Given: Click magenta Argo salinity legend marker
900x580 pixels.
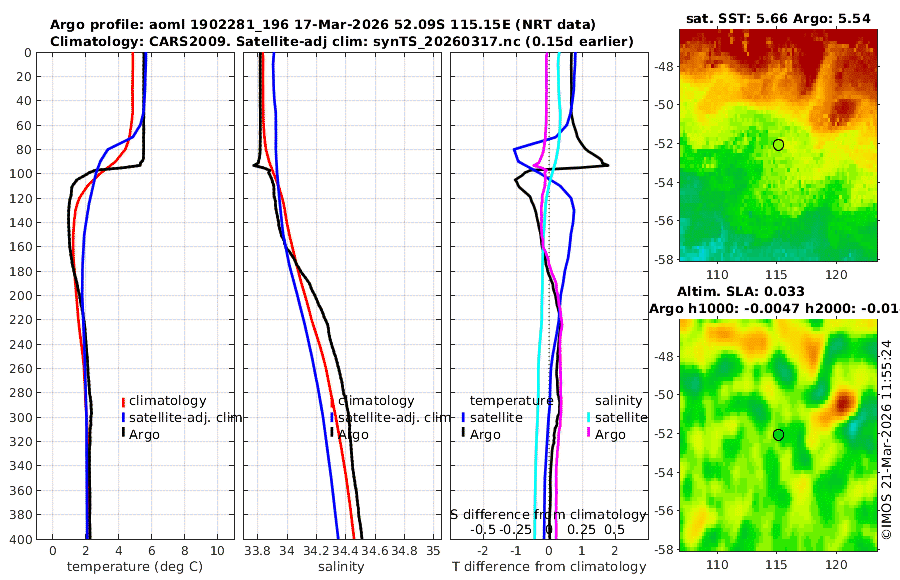Looking at the screenshot, I should point(589,434).
